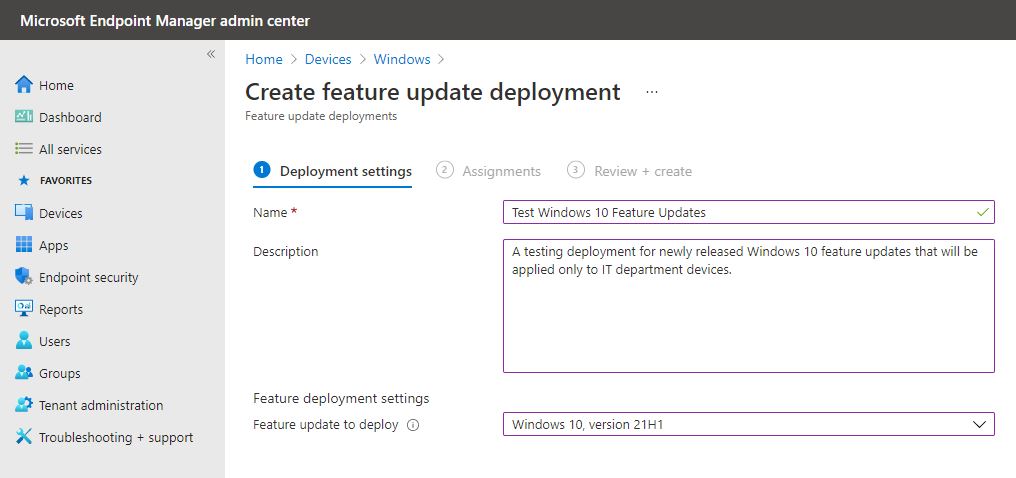Click the Users person icon
Image resolution: width=1016 pixels, height=478 pixels.
point(24,341)
